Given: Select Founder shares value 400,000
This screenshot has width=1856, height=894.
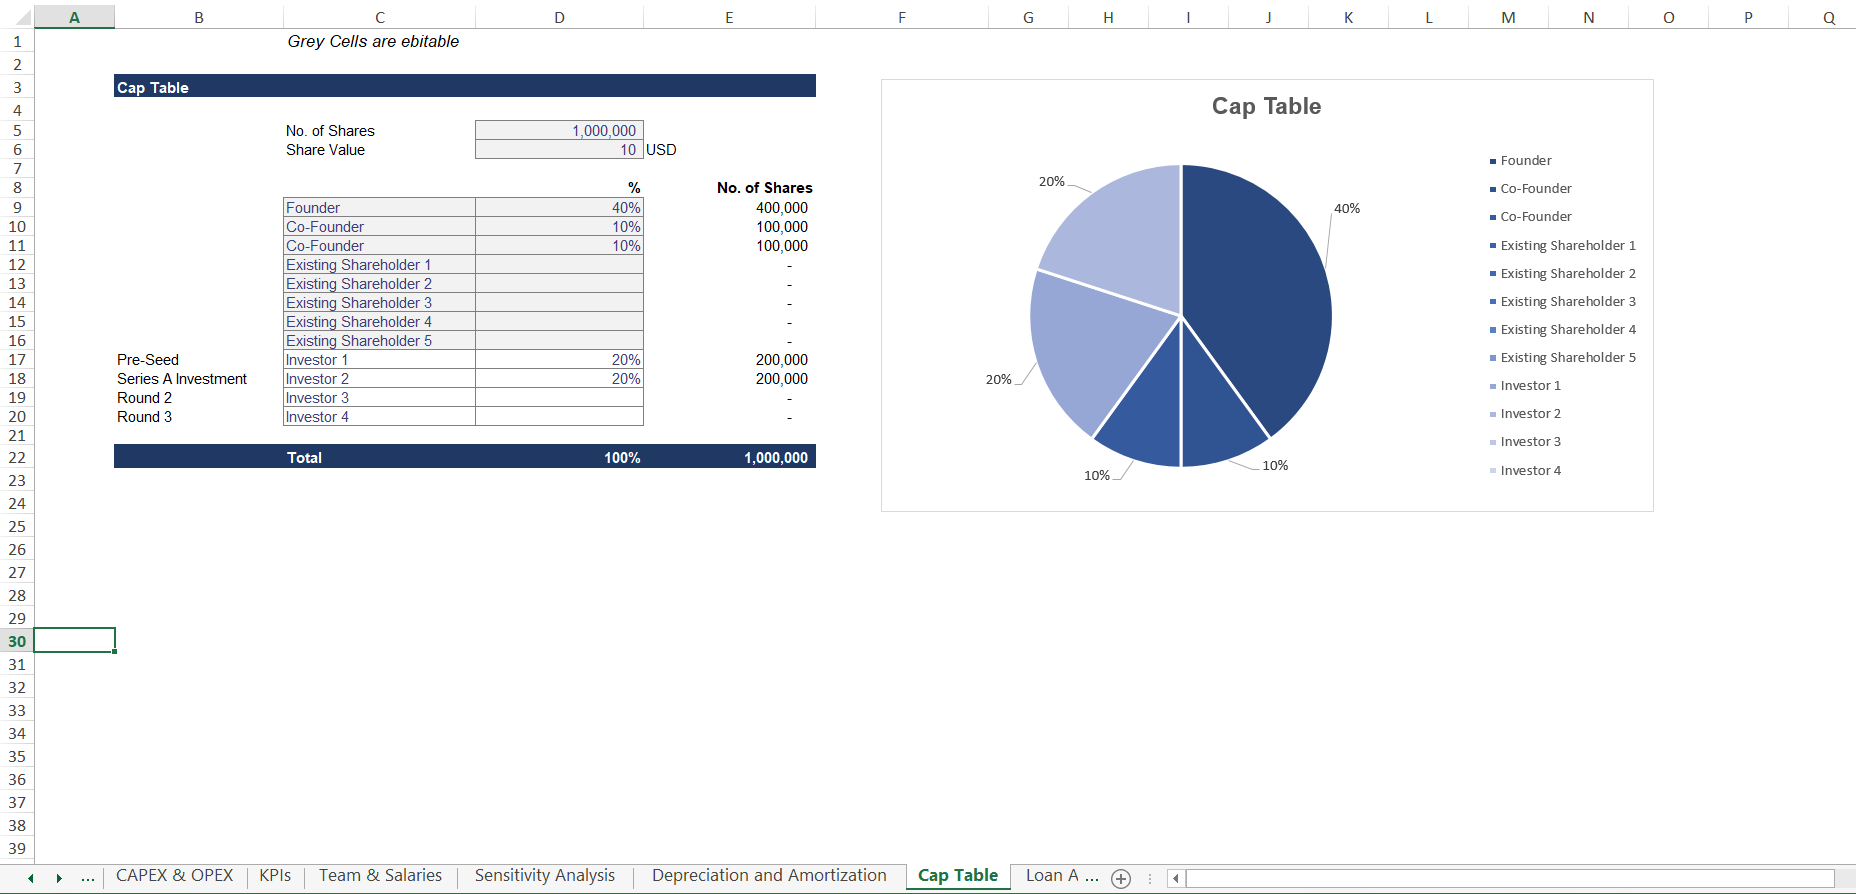Looking at the screenshot, I should coord(781,208).
